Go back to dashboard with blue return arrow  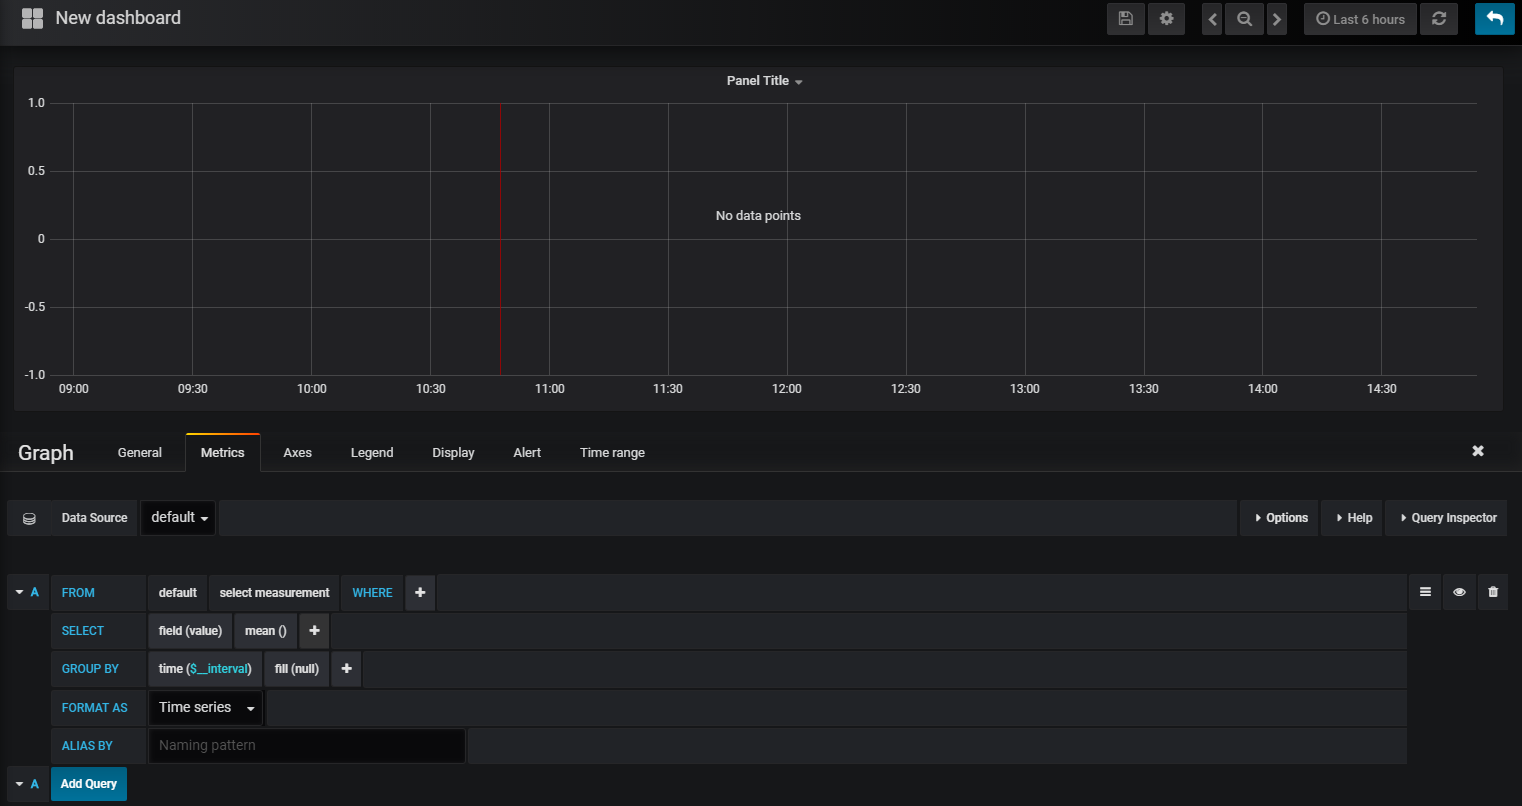click(x=1495, y=19)
